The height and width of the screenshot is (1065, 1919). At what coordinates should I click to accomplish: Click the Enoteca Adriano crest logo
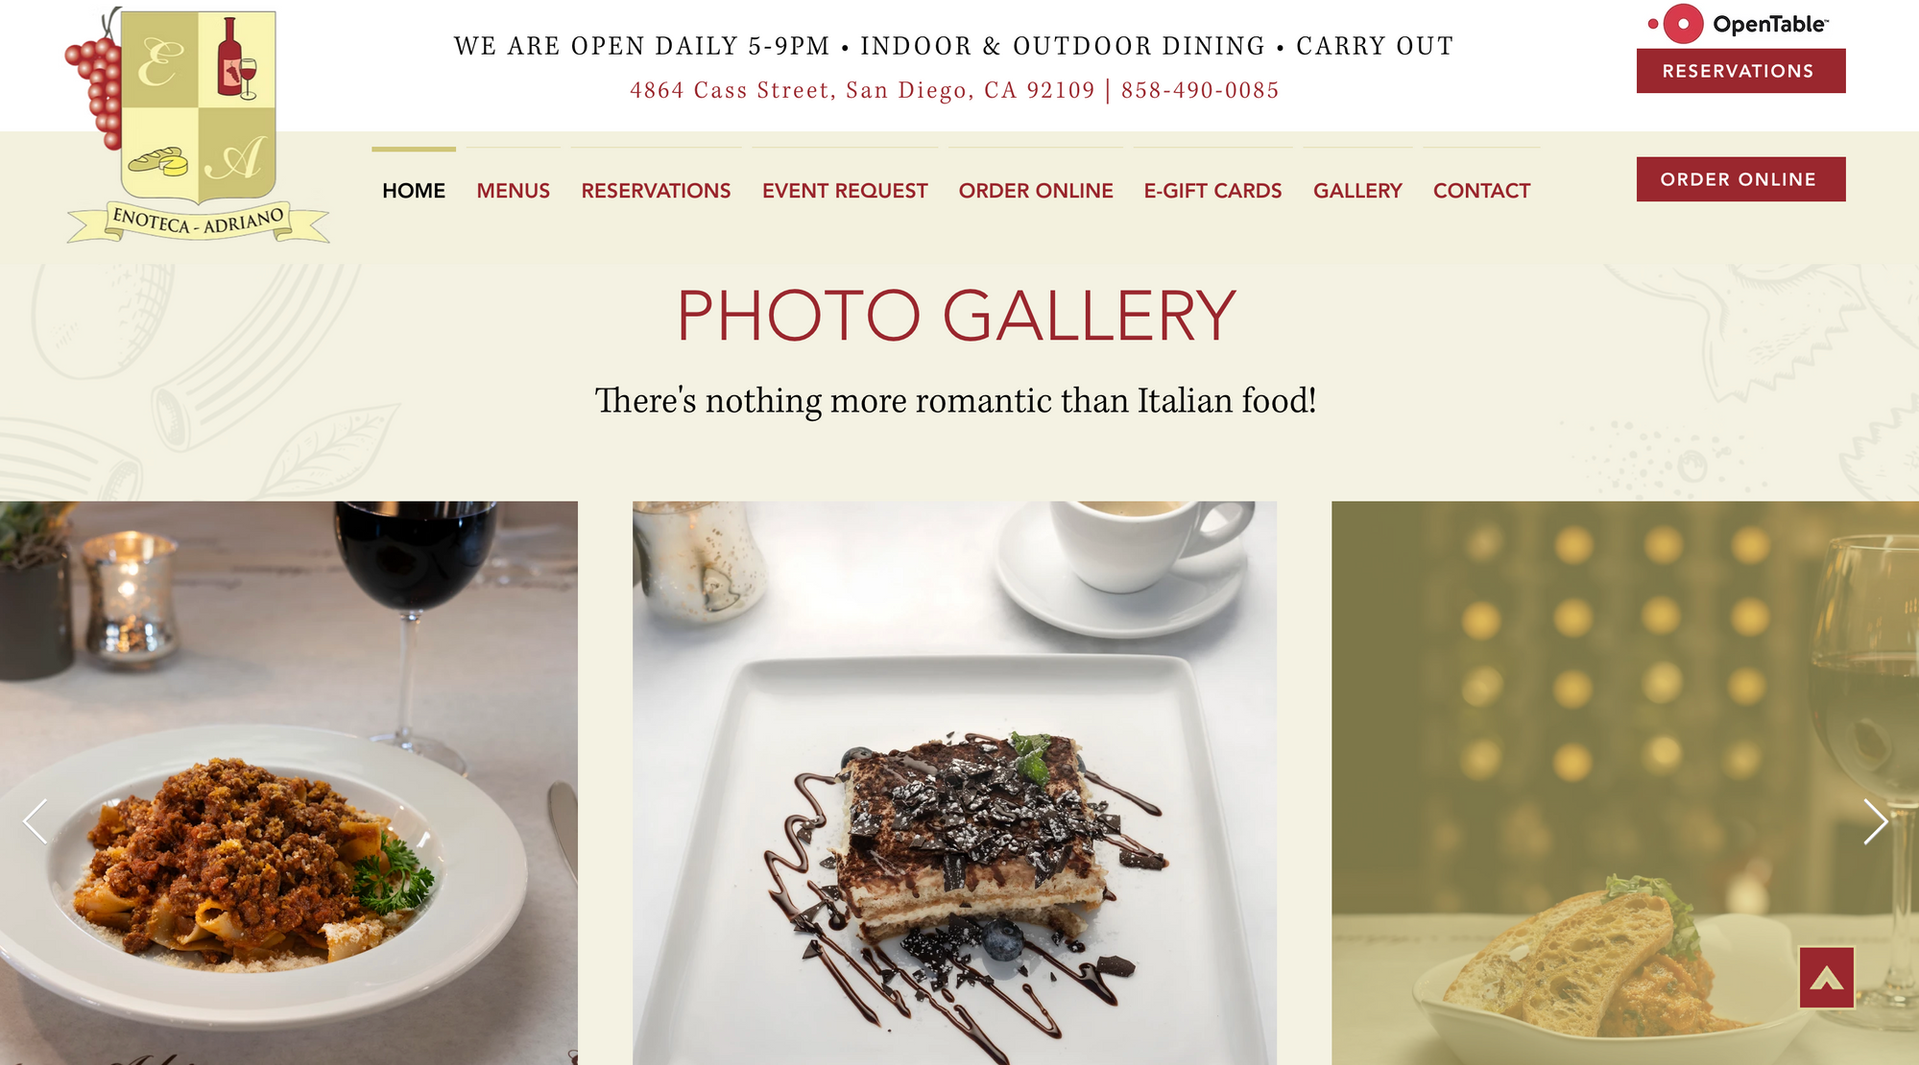point(197,125)
